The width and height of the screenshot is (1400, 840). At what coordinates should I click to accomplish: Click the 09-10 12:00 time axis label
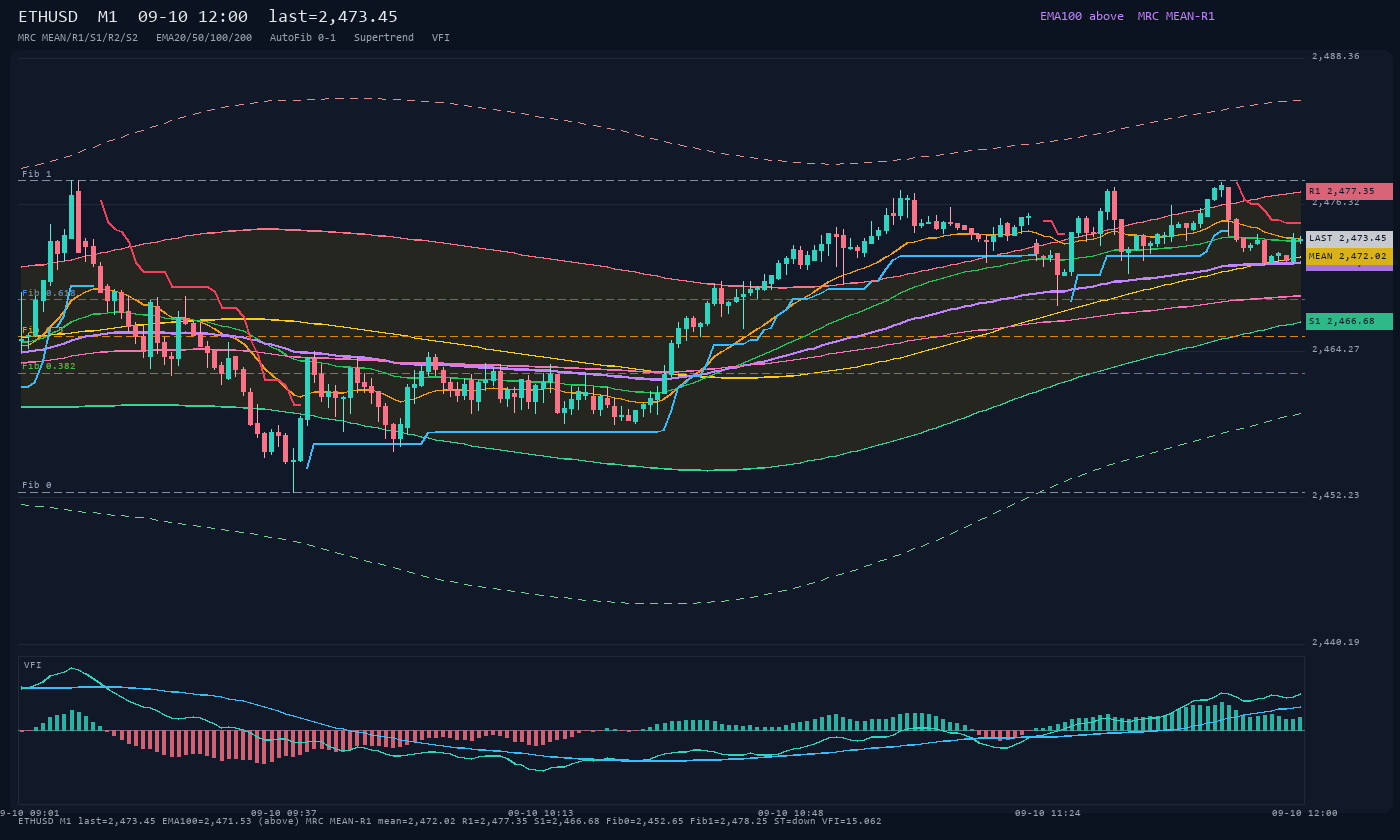pos(1305,813)
